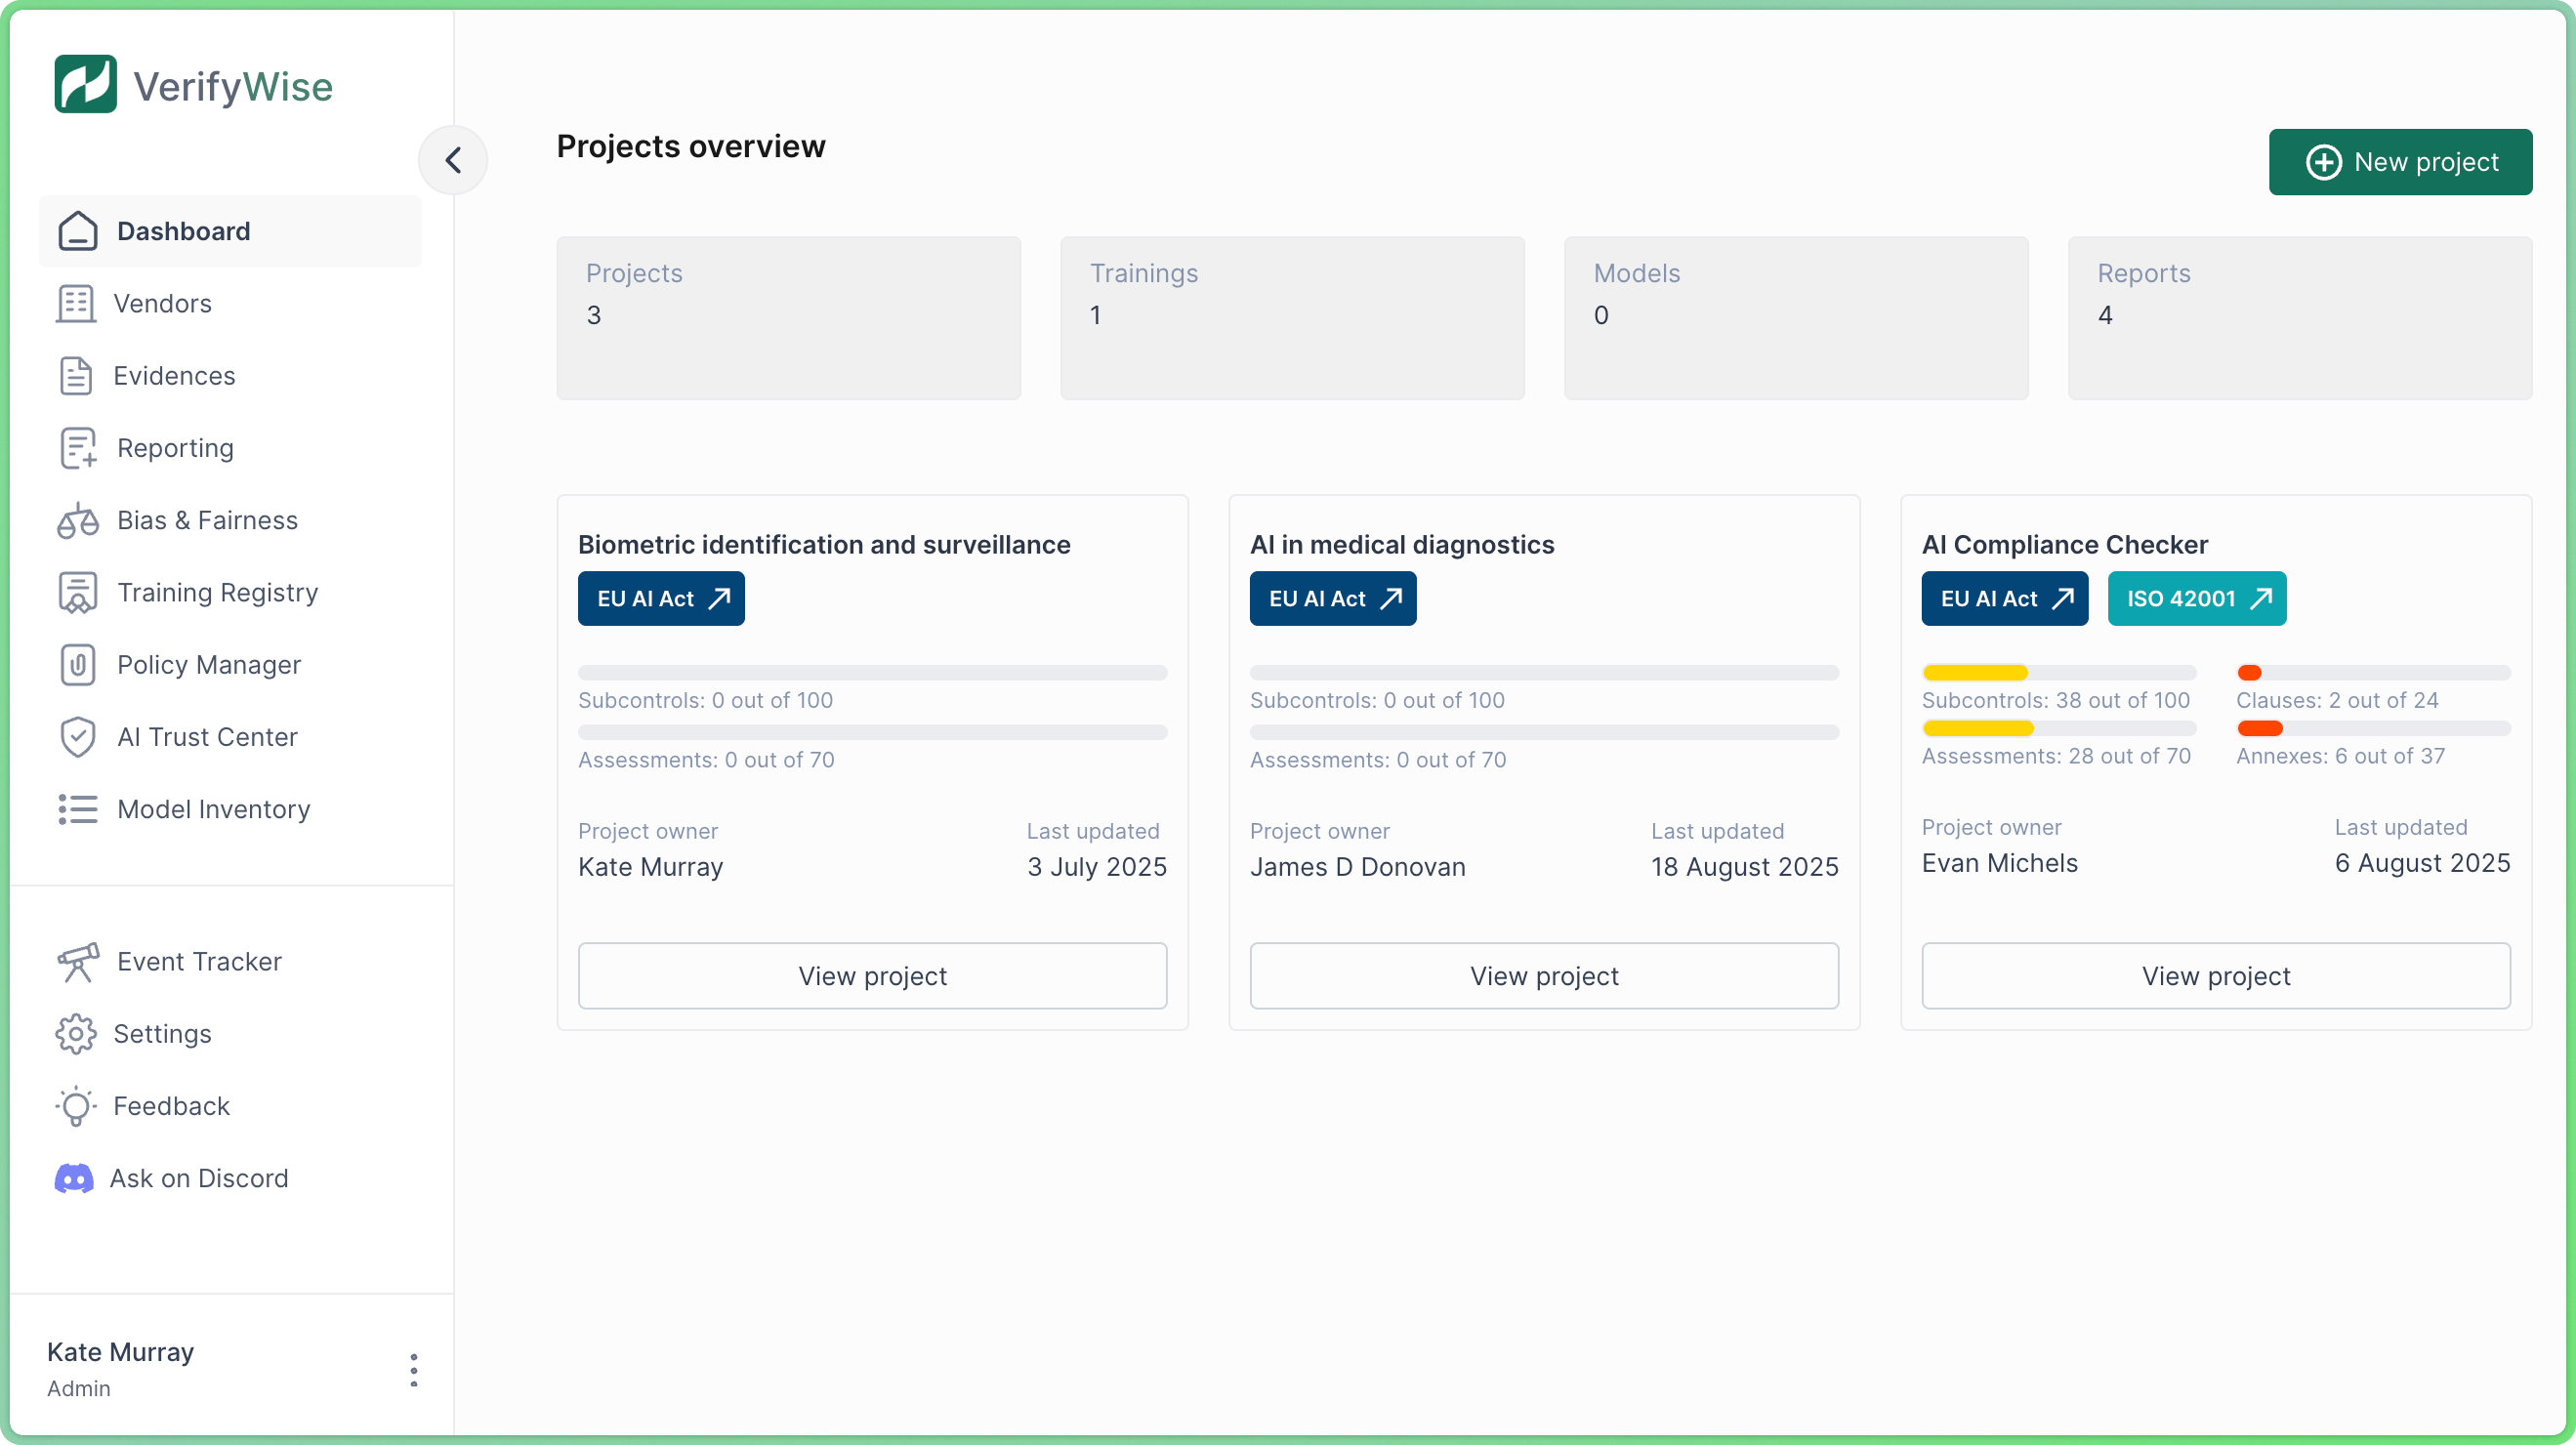Viewport: 2576px width, 1445px height.
Task: Click the Annexes 6 out of 37 progress bar
Action: [x=2373, y=728]
